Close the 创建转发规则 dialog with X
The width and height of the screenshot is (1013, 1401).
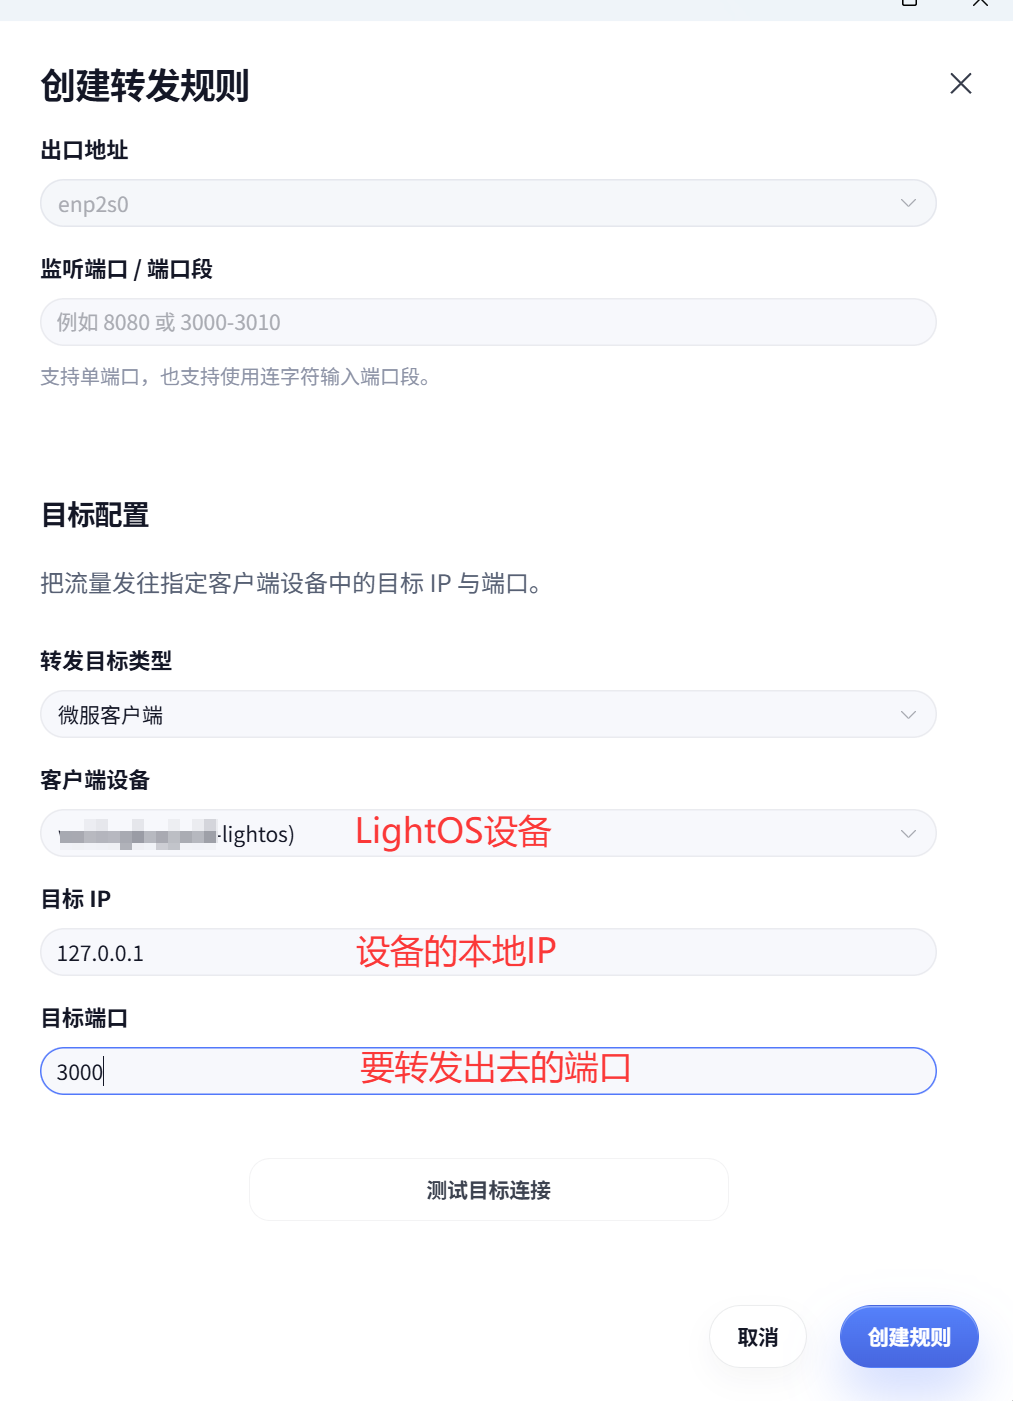pyautogui.click(x=960, y=84)
